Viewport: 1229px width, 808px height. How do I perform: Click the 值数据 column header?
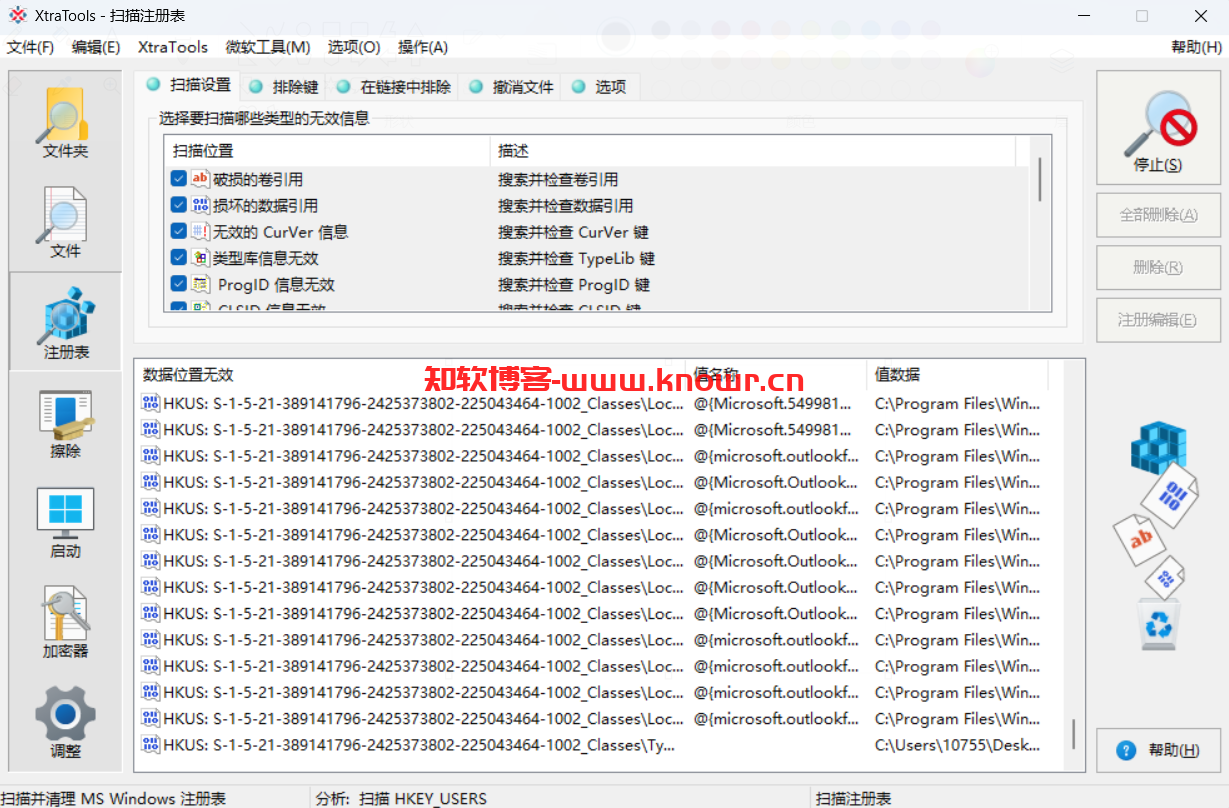(957, 374)
